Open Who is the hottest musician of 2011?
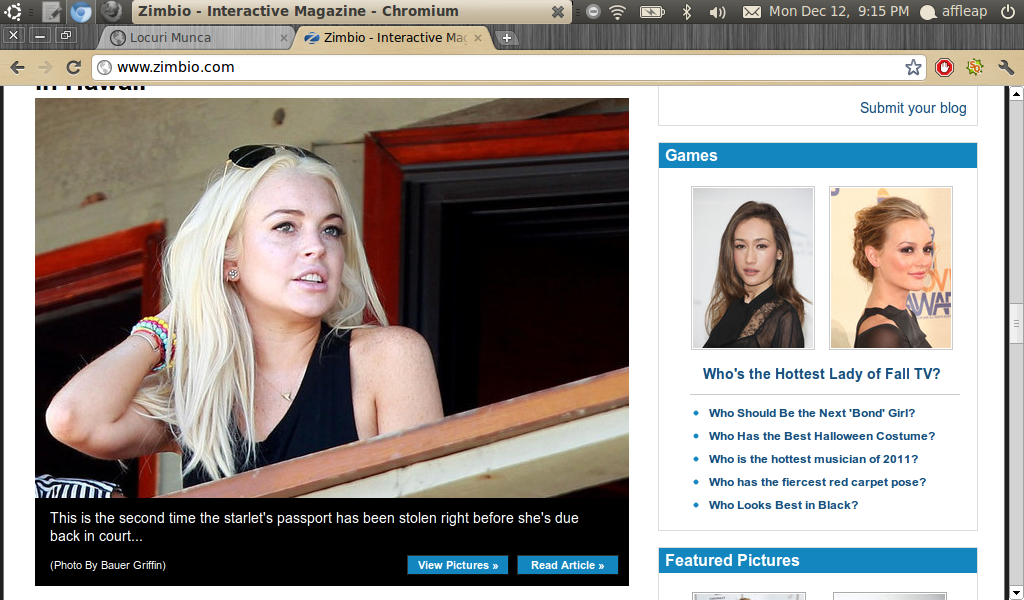 813,459
